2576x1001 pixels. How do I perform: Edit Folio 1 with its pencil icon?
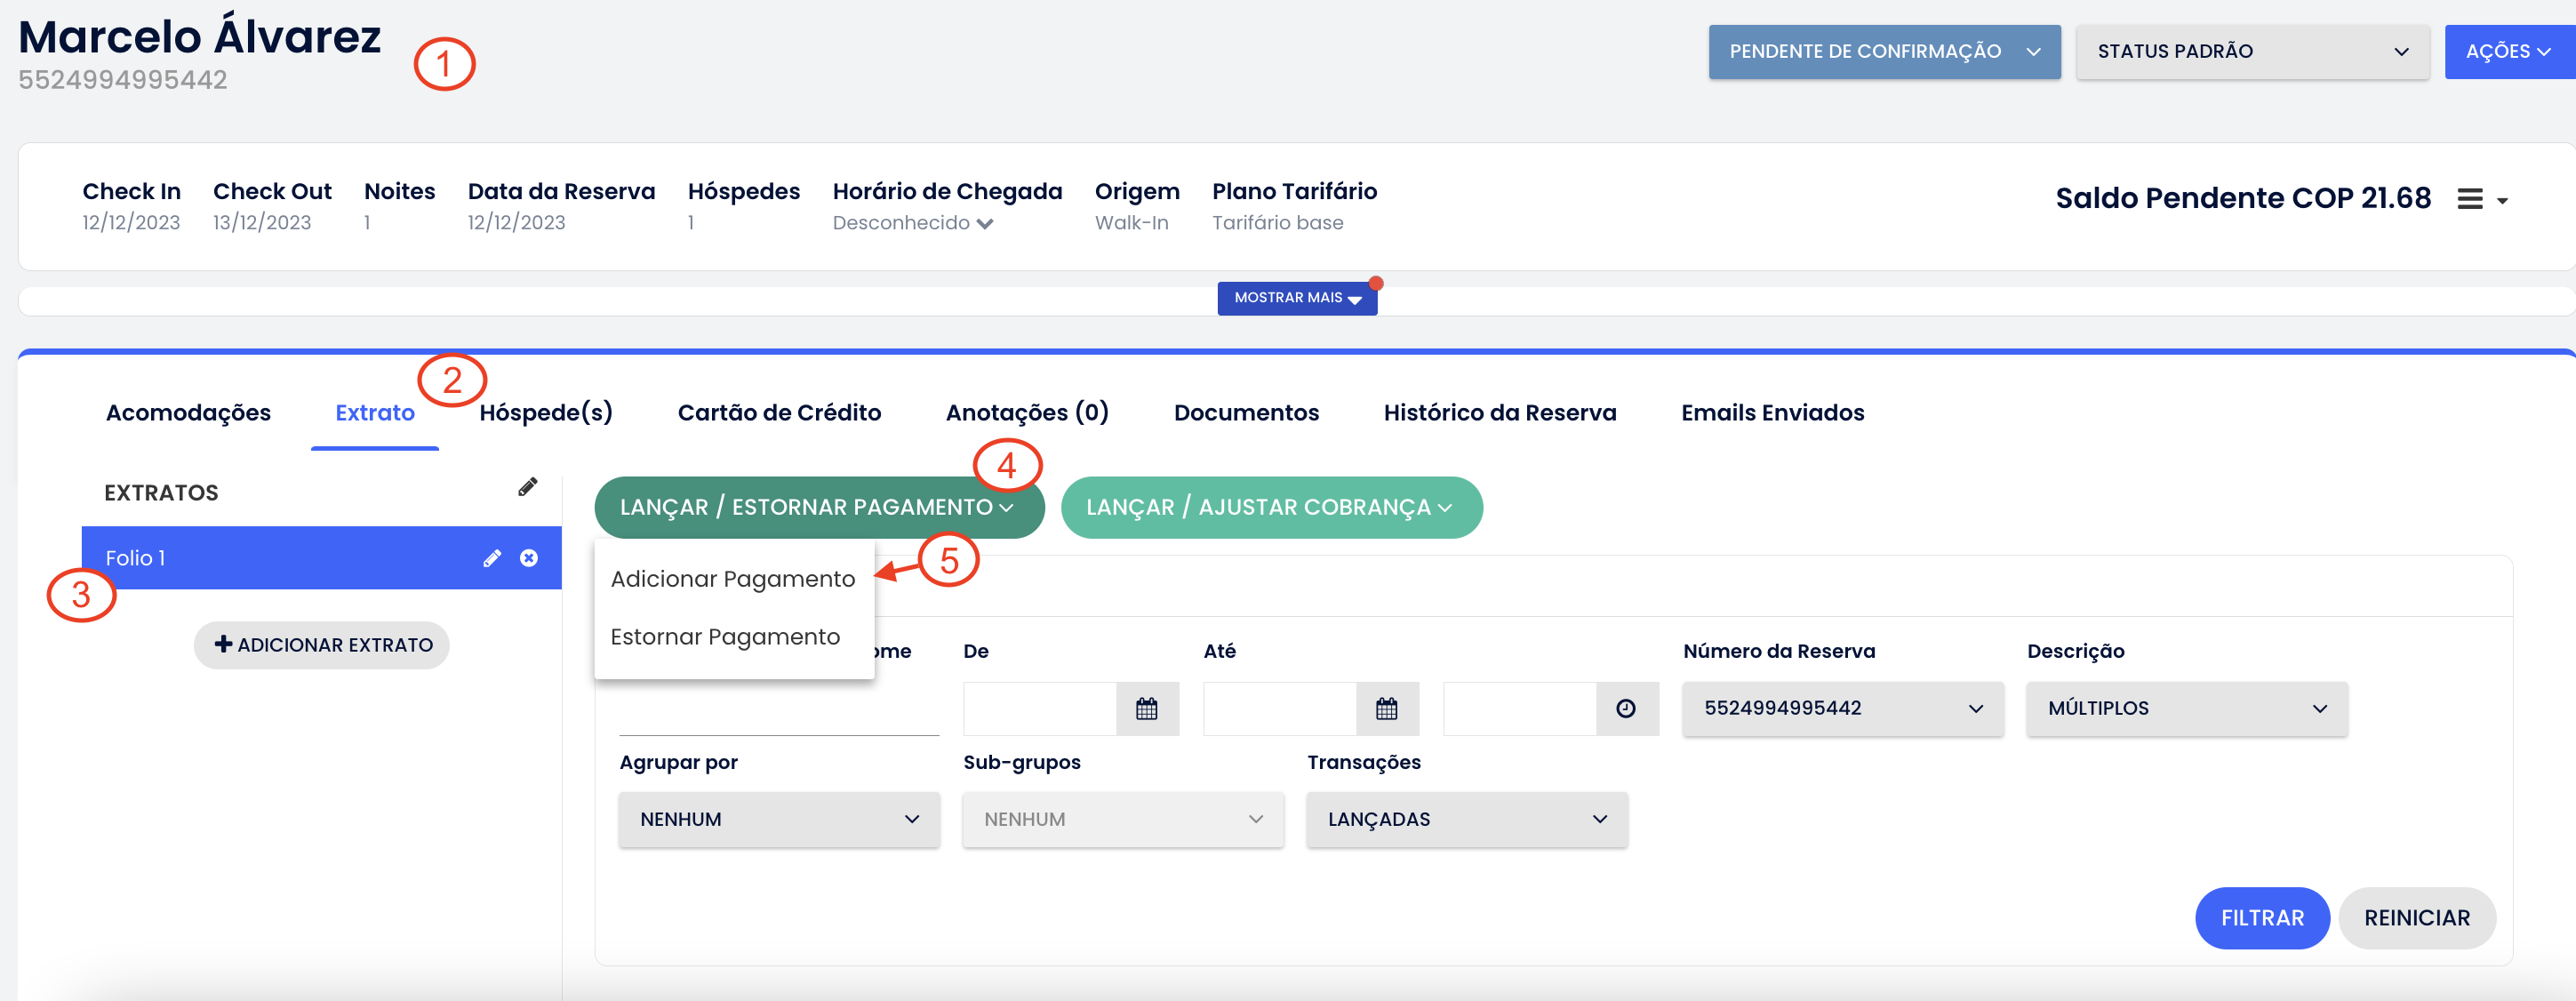coord(491,558)
